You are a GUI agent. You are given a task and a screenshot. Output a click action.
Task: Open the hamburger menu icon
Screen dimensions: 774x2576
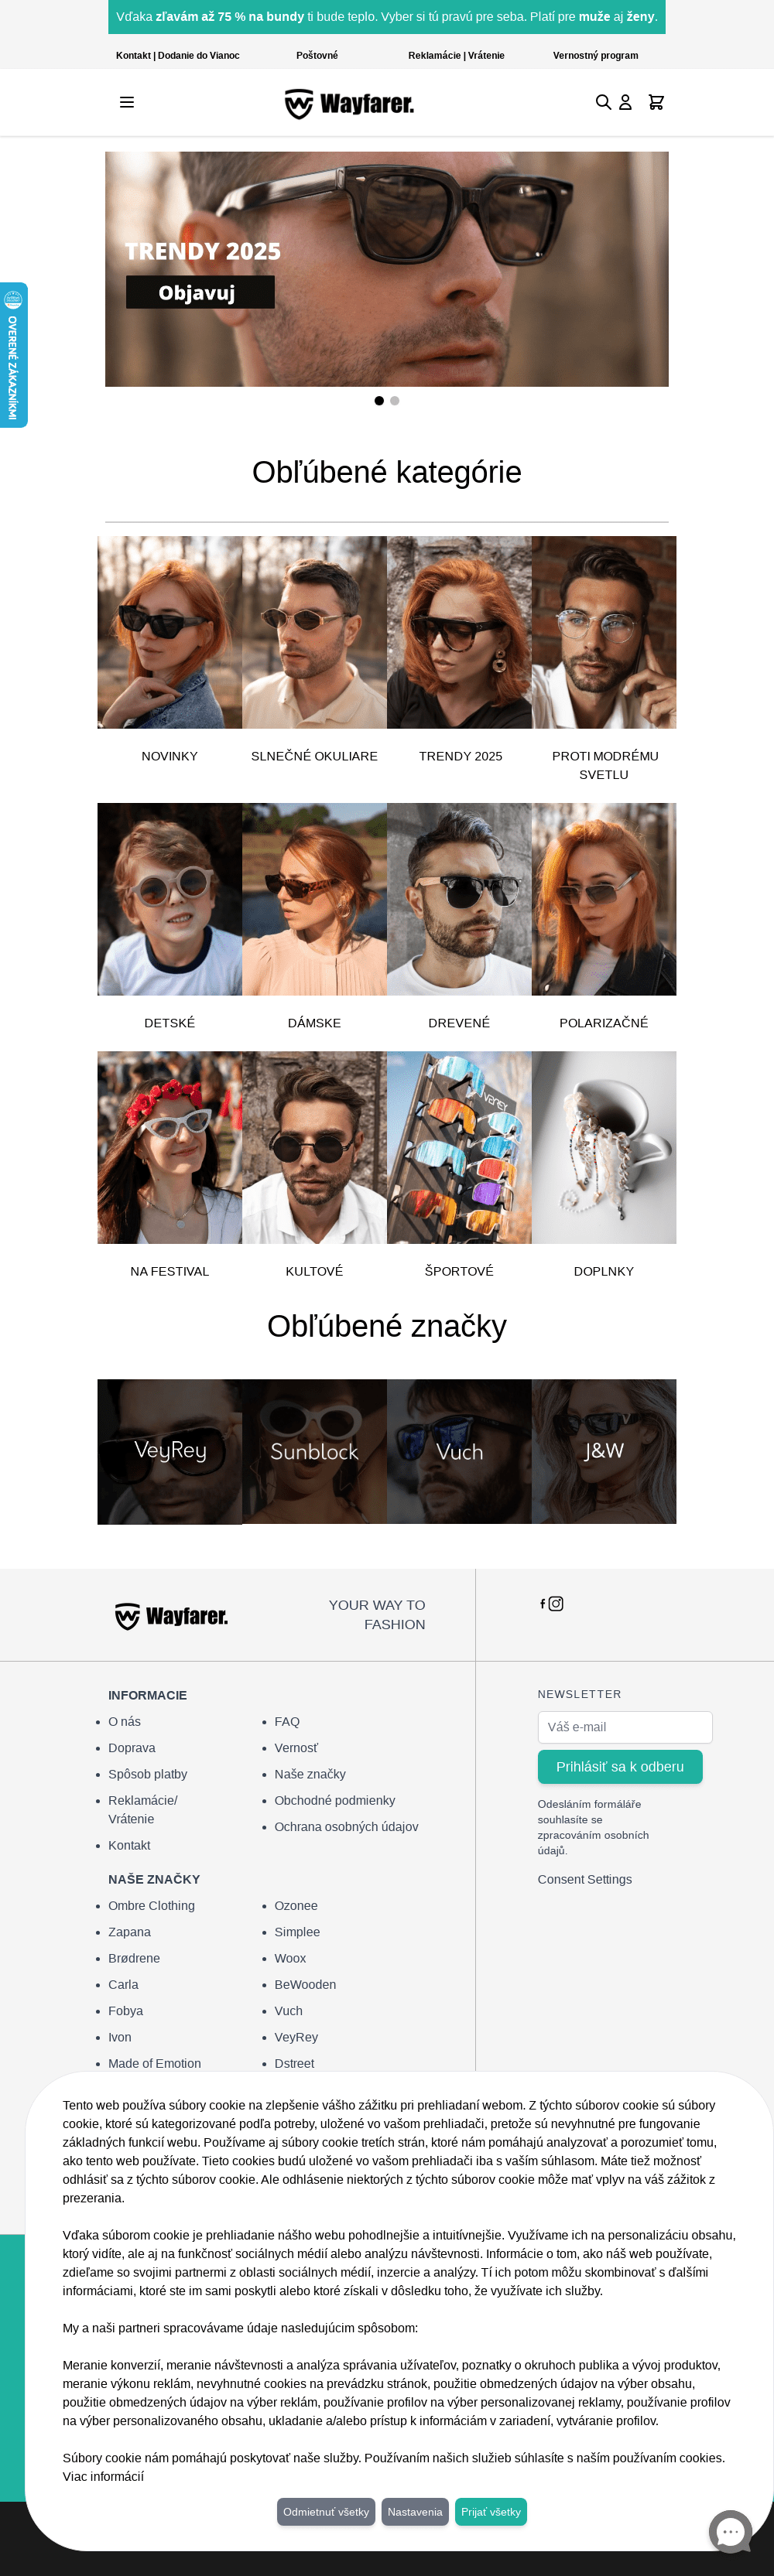(127, 102)
